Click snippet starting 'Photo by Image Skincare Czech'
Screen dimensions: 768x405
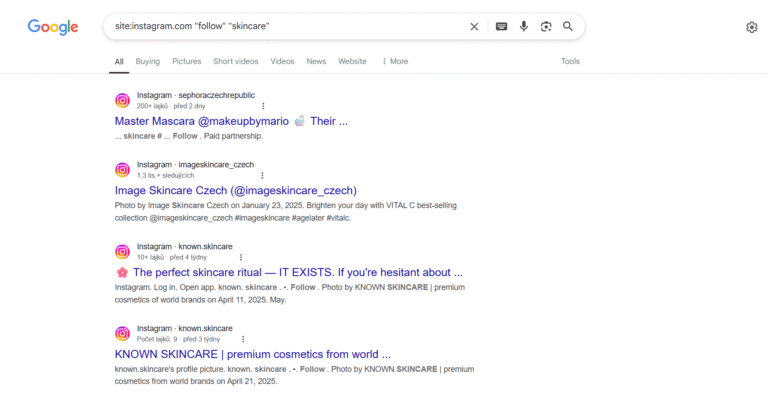click(x=286, y=212)
